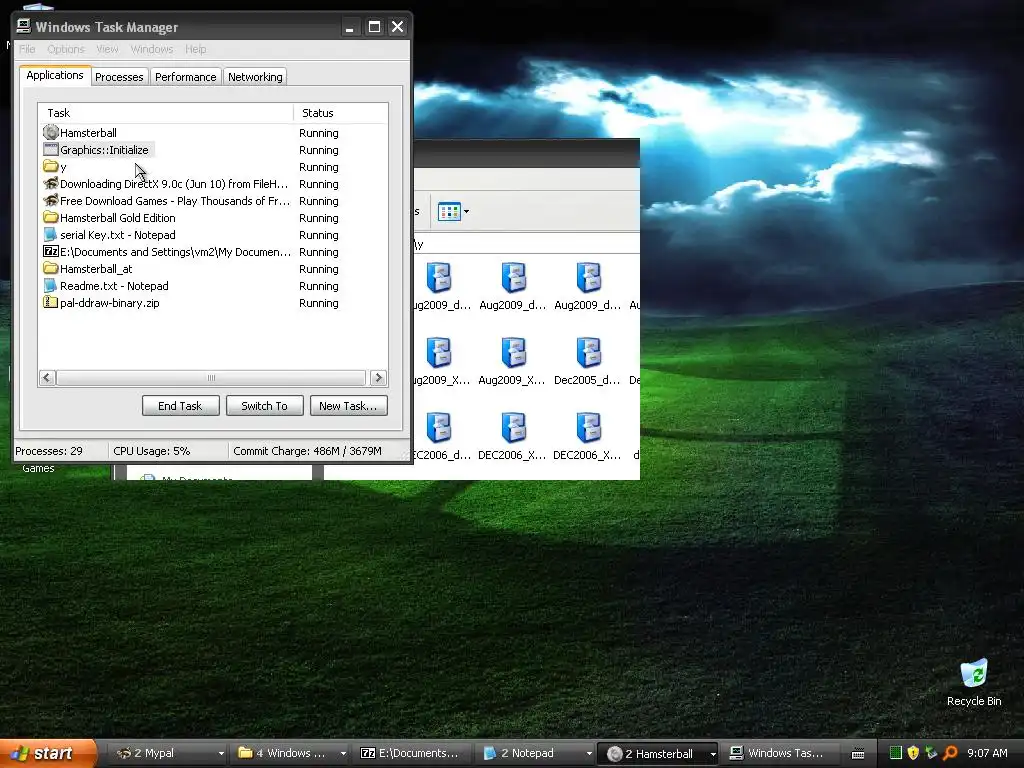Expand the 2 Notepad taskbar group
The width and height of the screenshot is (1024, 768).
(x=589, y=754)
